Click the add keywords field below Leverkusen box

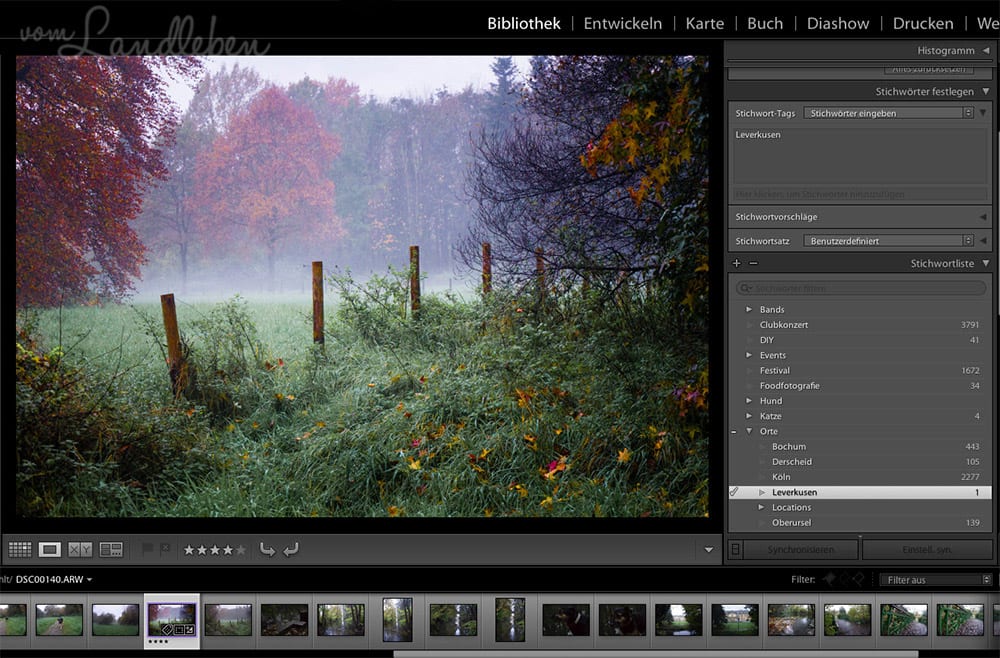pos(860,194)
